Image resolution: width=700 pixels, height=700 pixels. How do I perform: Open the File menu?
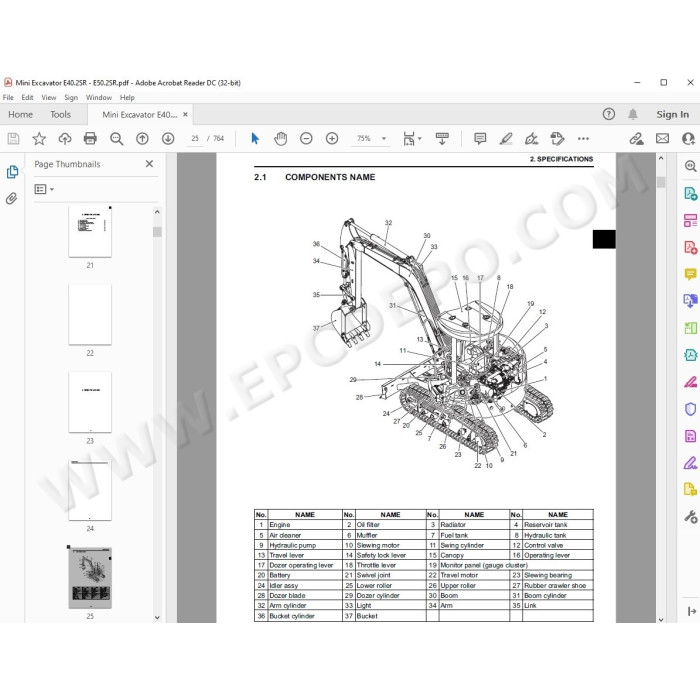(x=8, y=97)
